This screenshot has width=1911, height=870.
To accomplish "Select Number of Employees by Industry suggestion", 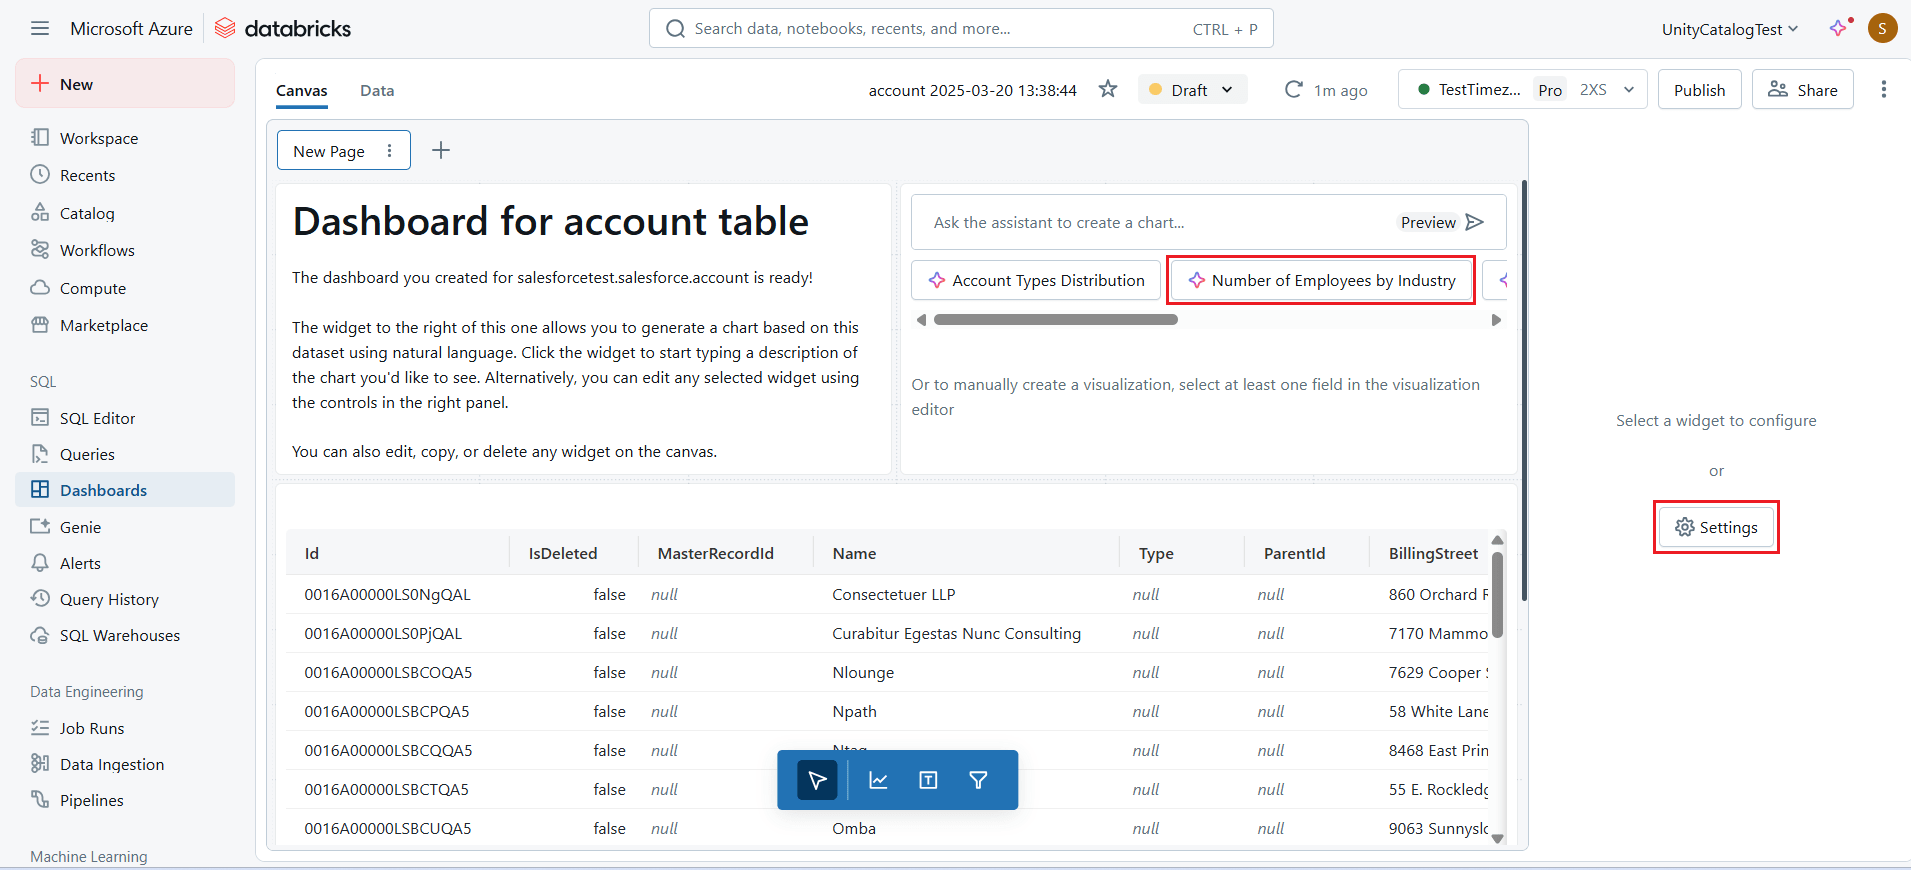I will pos(1321,280).
